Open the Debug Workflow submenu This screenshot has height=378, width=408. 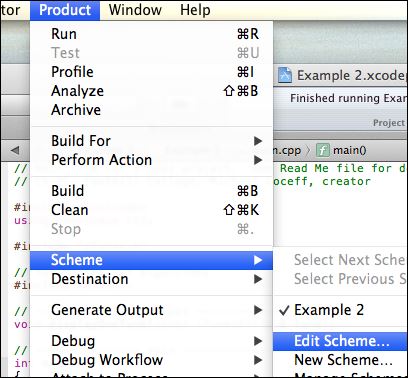[151, 360]
